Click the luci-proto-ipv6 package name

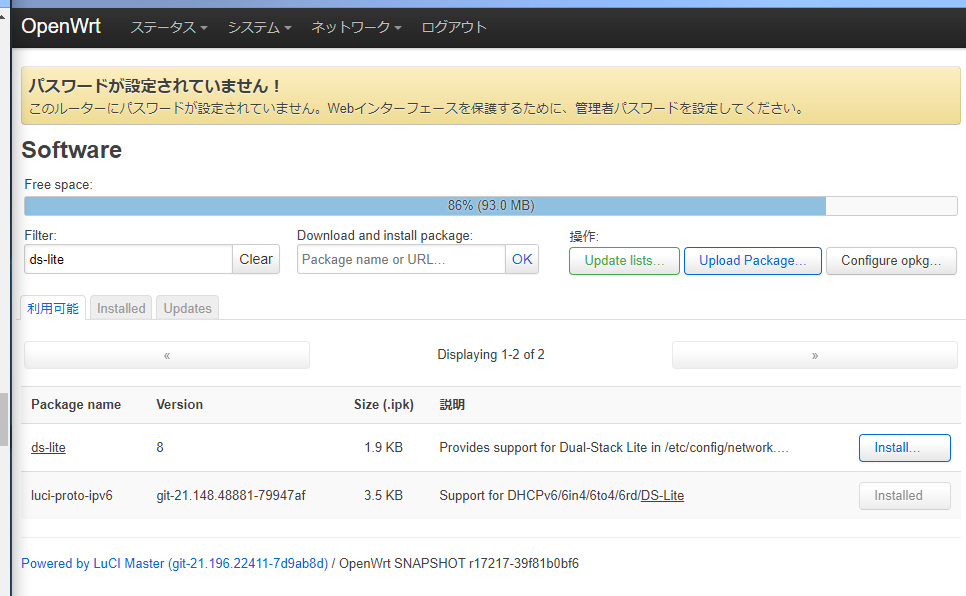pos(71,496)
